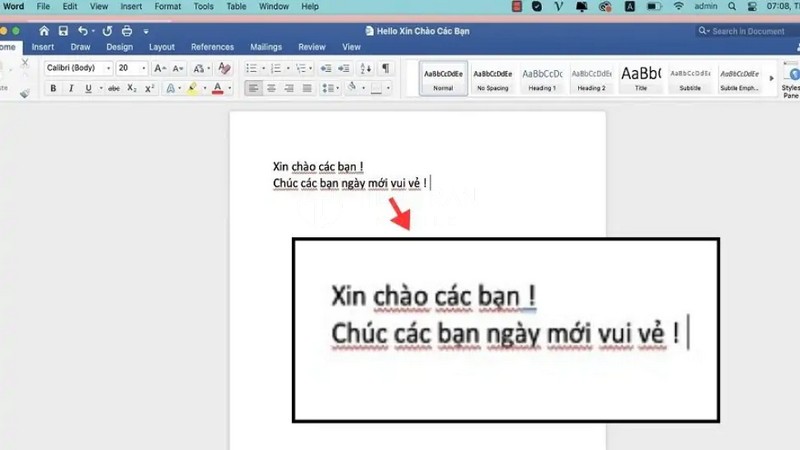Click the Search in Document field
Screen dimensions: 800x450
(x=746, y=31)
